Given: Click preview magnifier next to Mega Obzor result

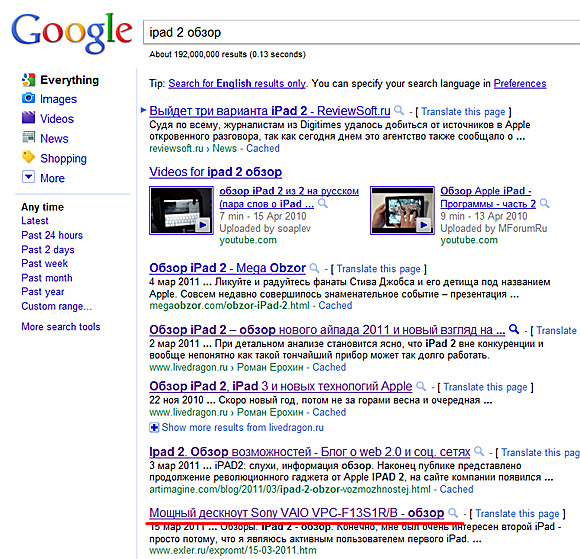Looking at the screenshot, I should [x=314, y=267].
